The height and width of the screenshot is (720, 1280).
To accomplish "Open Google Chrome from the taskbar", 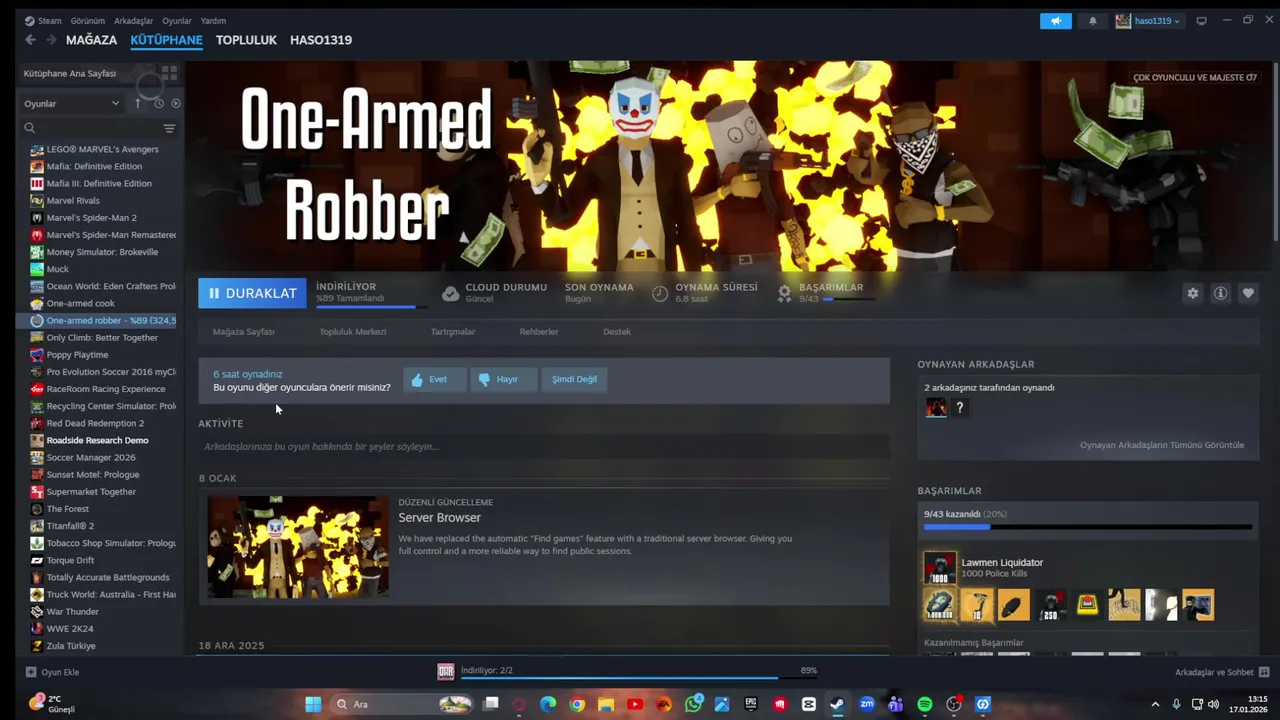I will [577, 704].
